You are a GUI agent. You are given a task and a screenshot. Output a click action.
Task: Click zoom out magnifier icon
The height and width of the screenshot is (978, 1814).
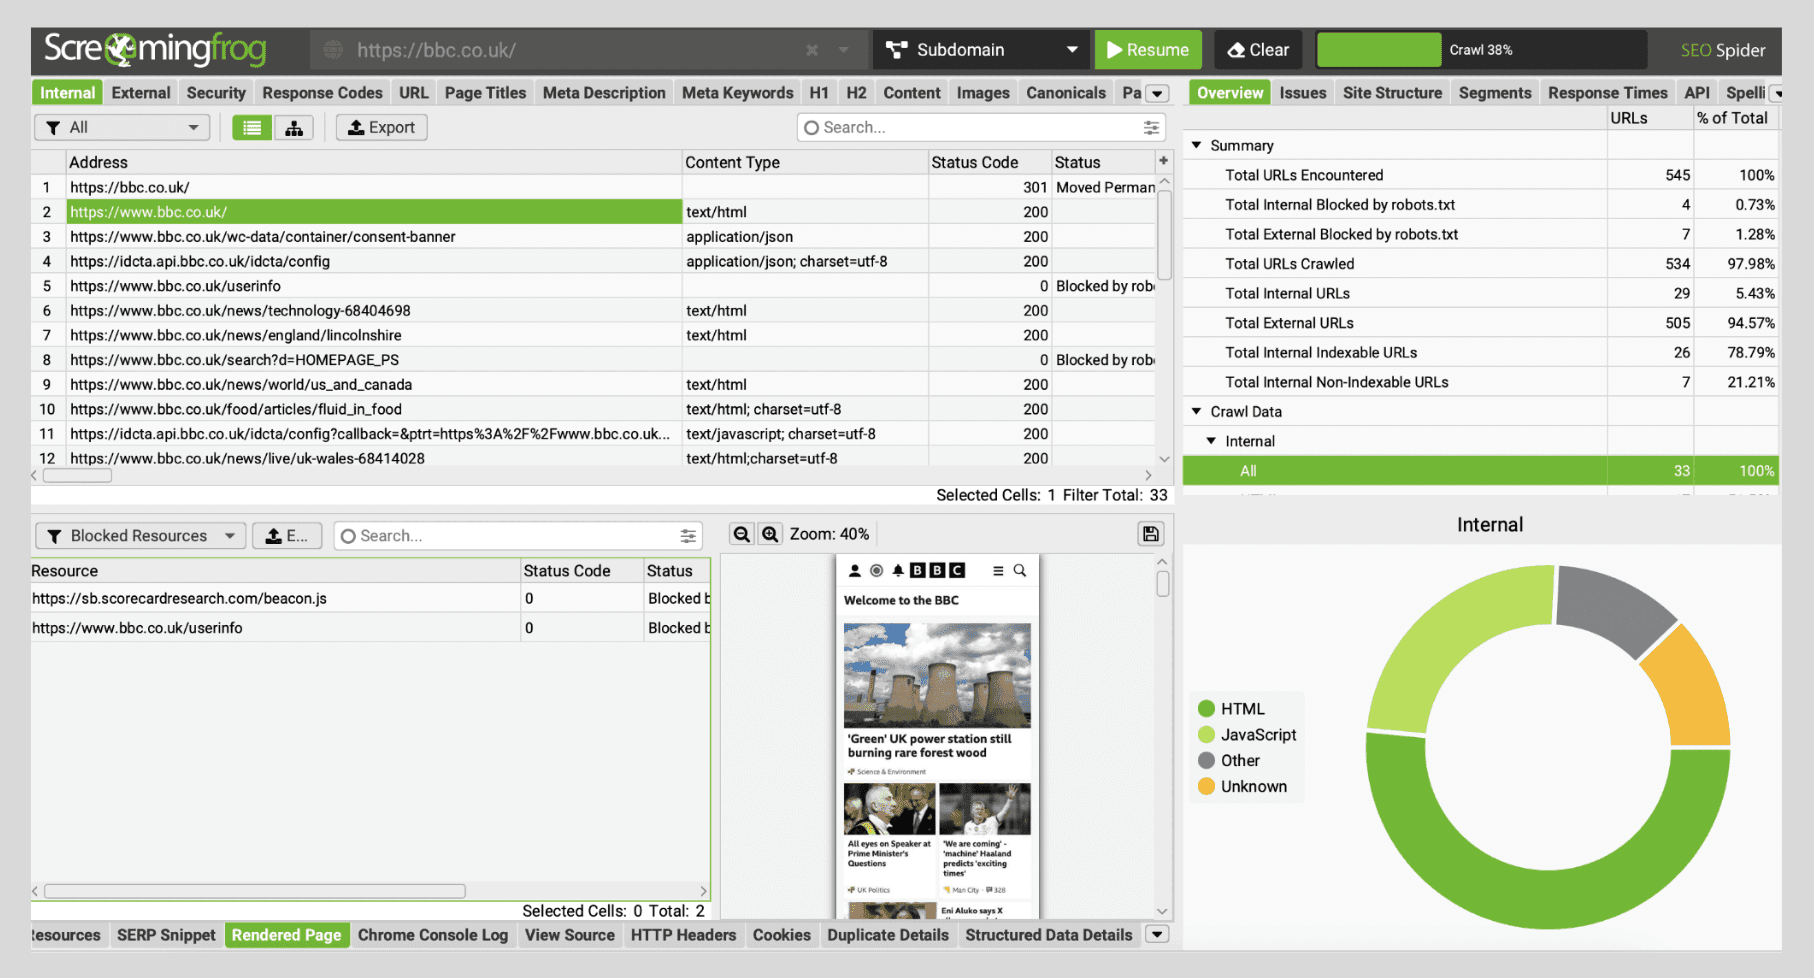point(741,535)
